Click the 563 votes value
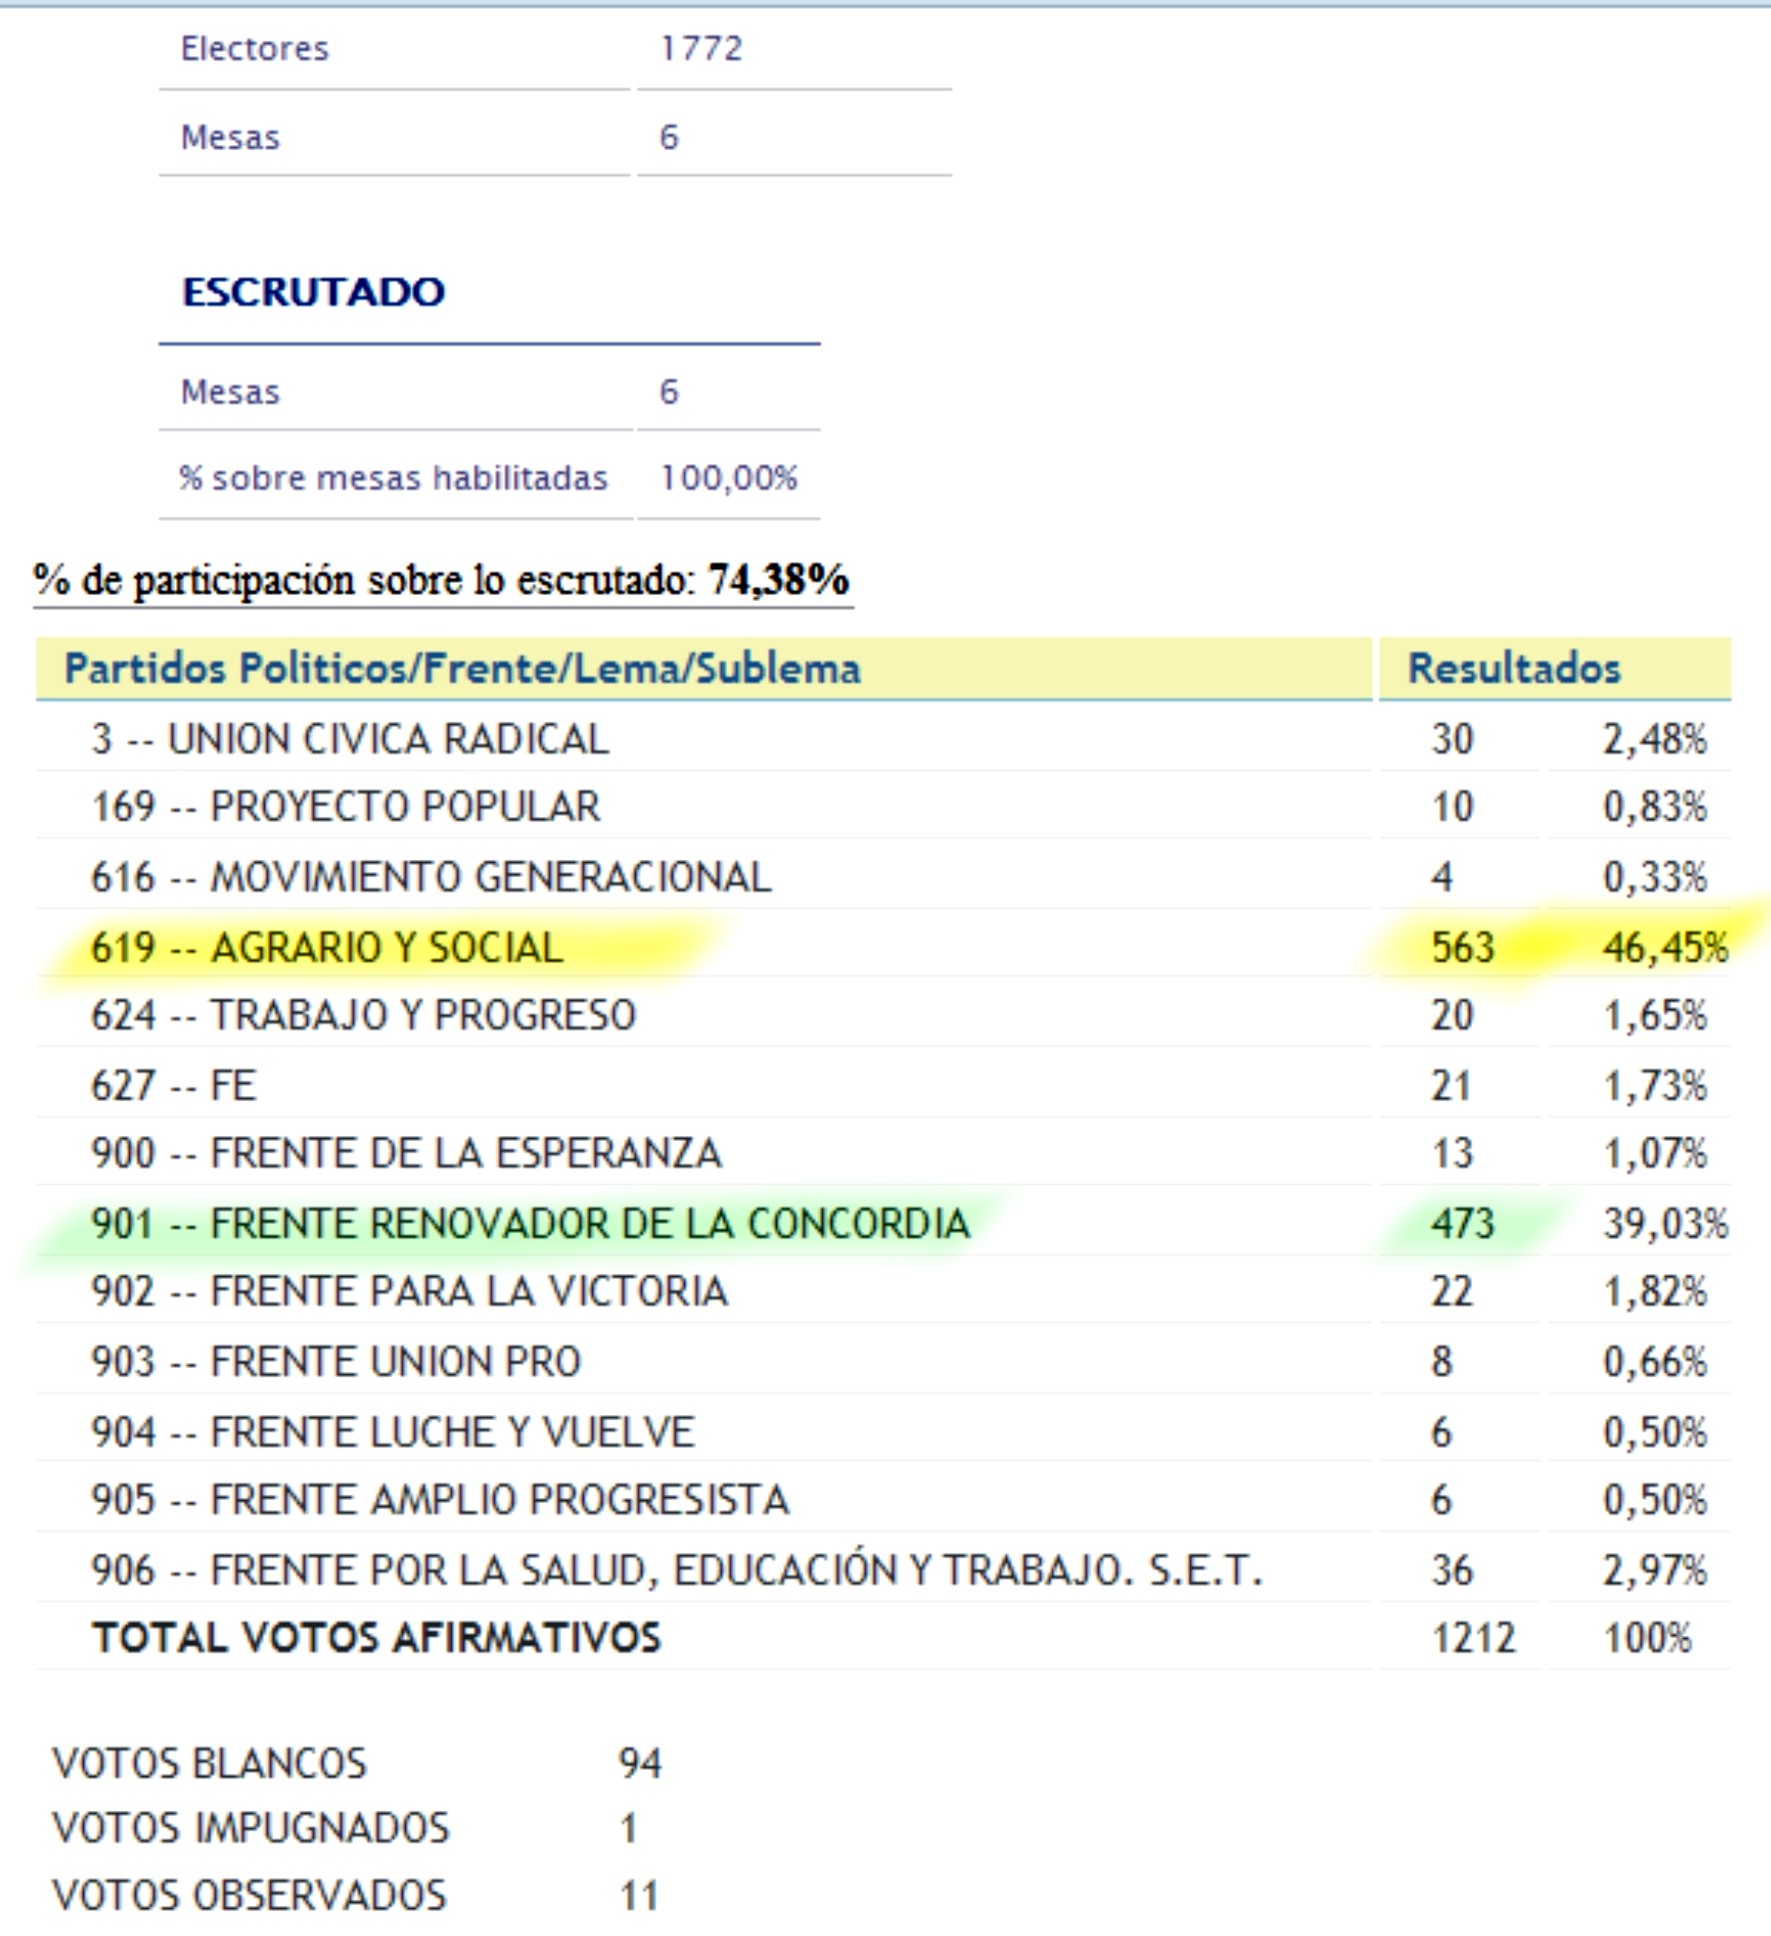This screenshot has height=1936, width=1771. click(x=1462, y=947)
